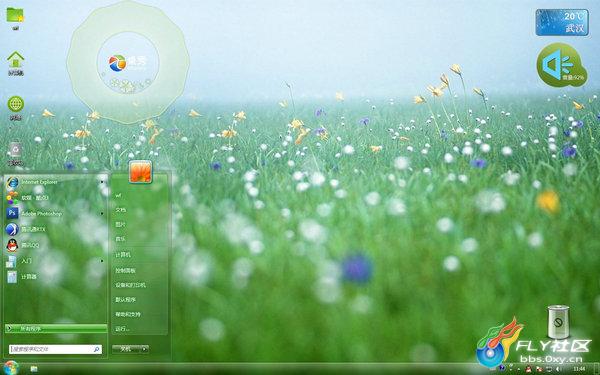The height and width of the screenshot is (375, 600).
Task: Open the Tencent RTX application
Action: point(54,229)
